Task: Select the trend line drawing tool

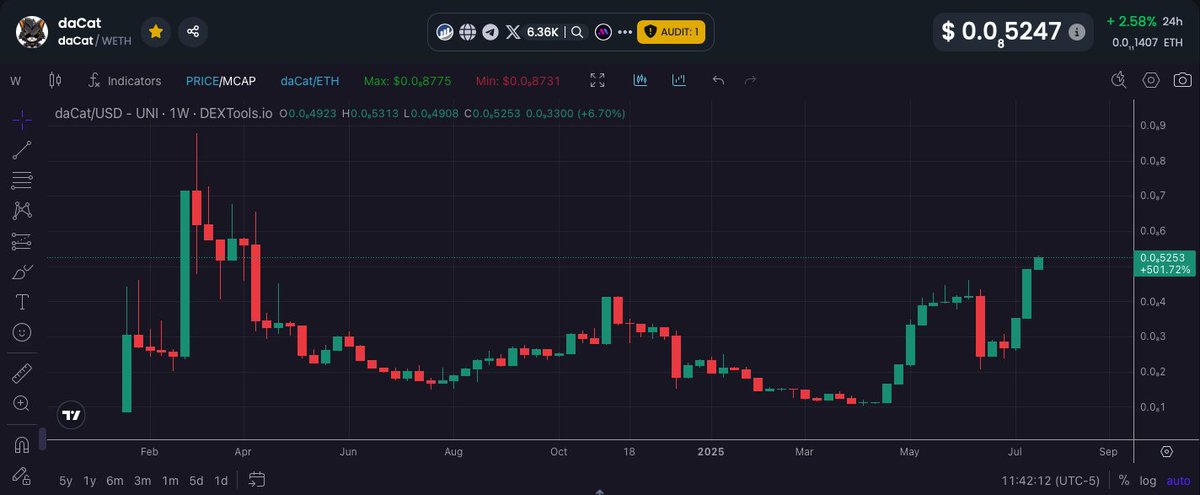Action: (x=22, y=151)
